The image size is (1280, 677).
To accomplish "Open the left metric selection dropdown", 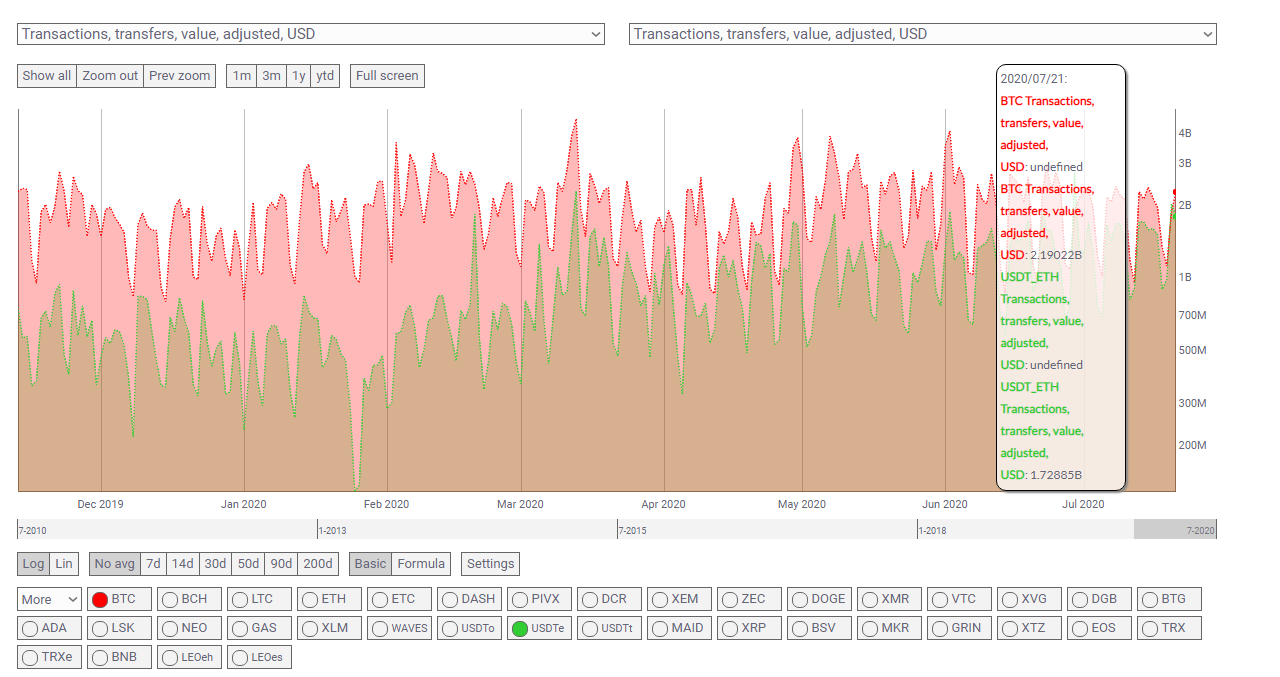I will (x=310, y=34).
